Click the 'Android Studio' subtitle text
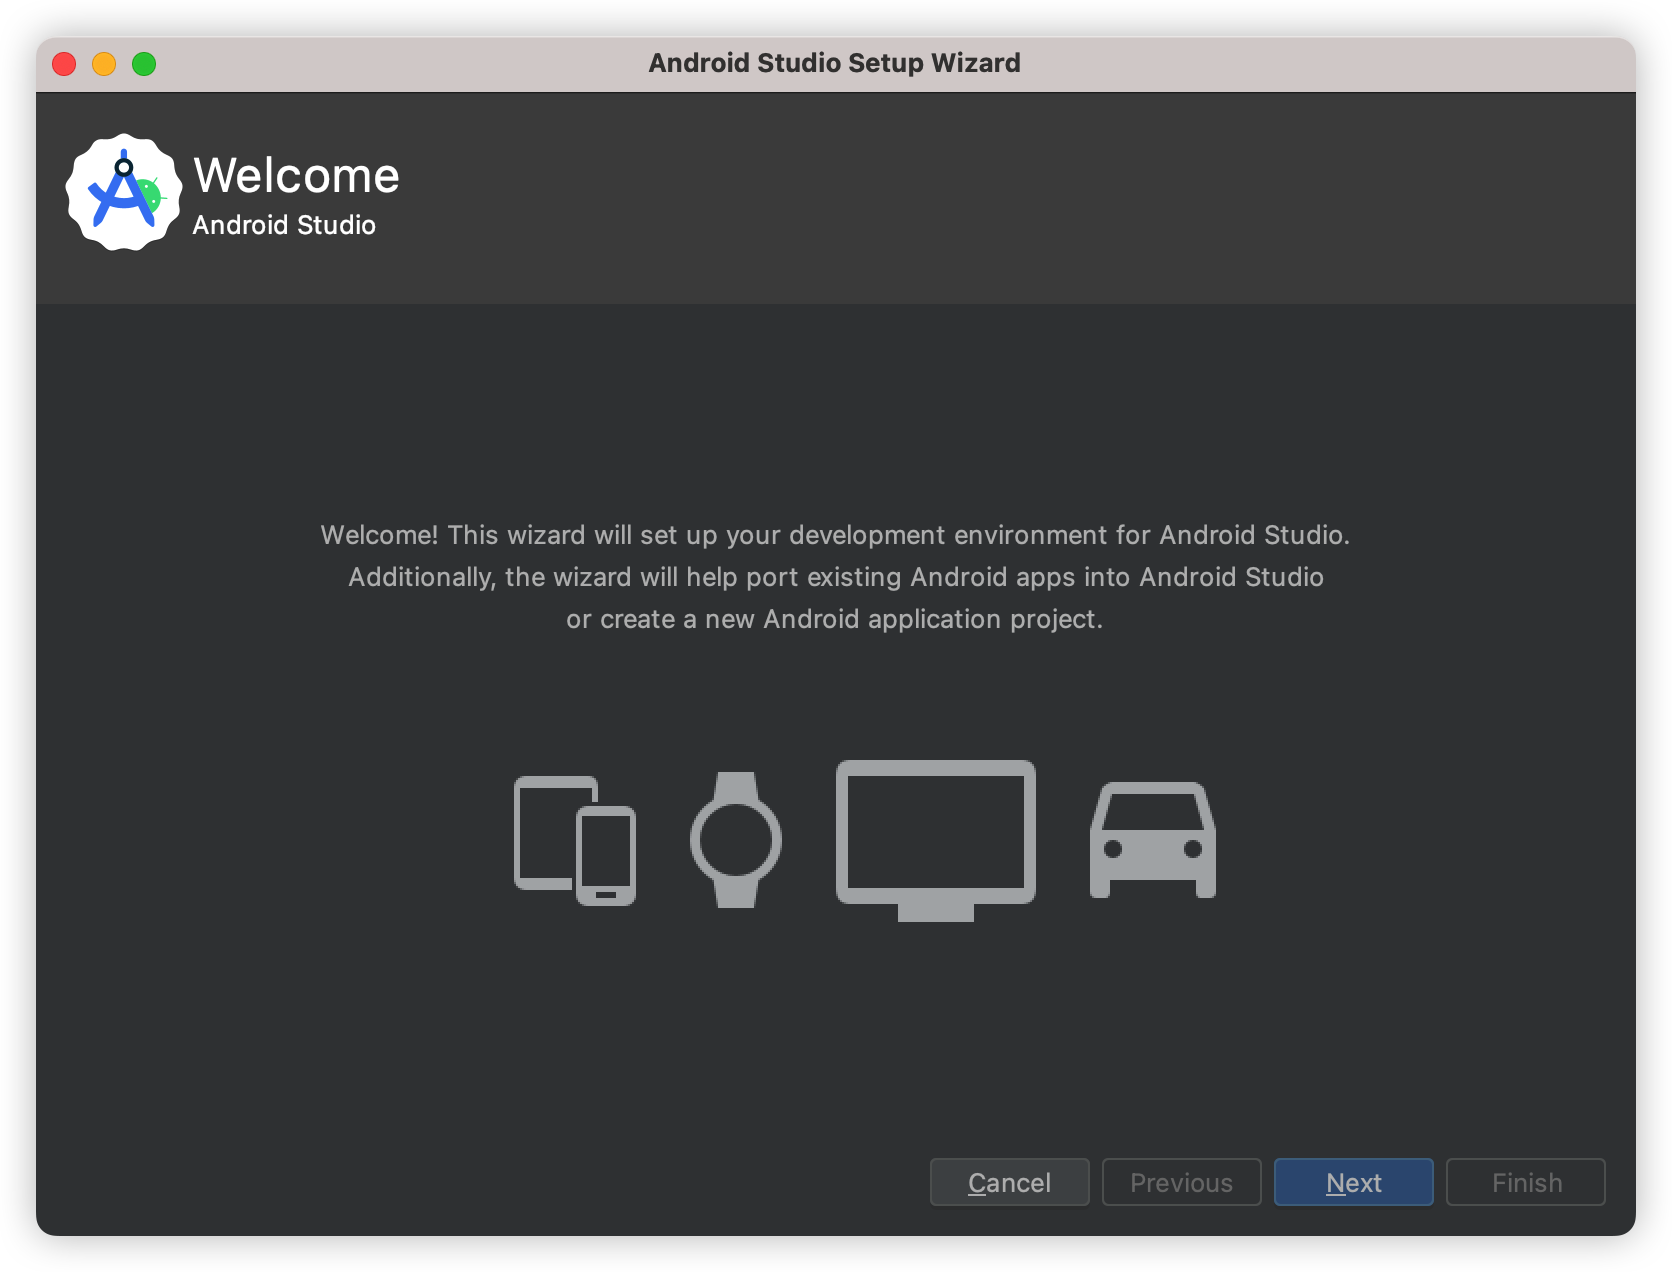The height and width of the screenshot is (1272, 1672). 284,225
